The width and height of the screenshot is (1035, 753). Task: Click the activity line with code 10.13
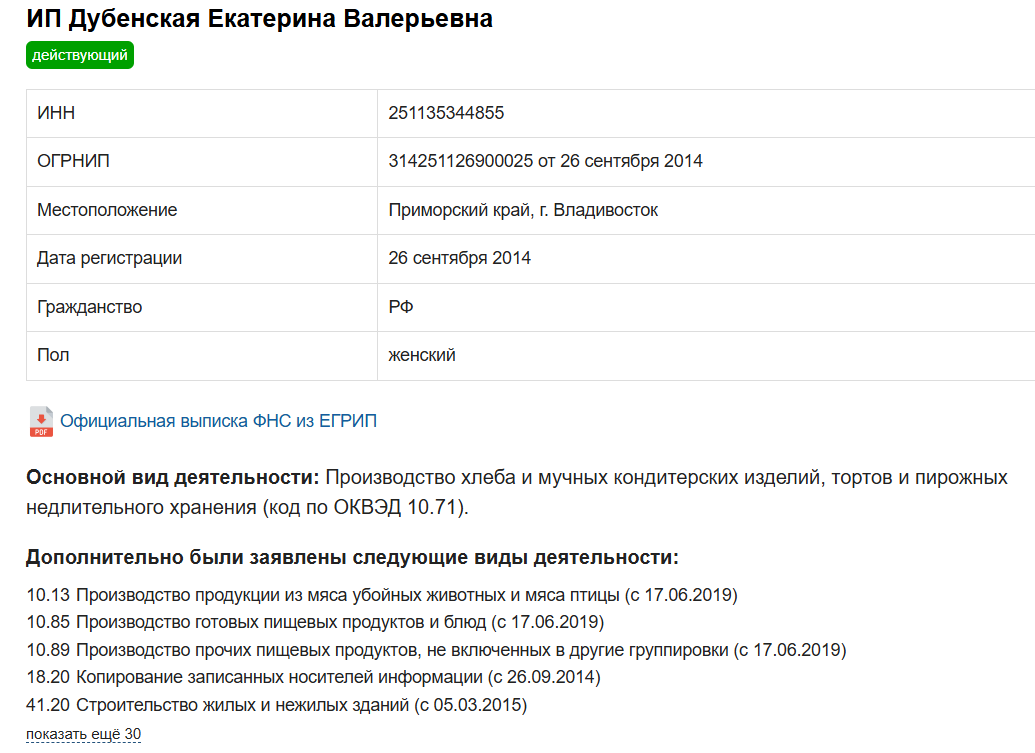381,596
